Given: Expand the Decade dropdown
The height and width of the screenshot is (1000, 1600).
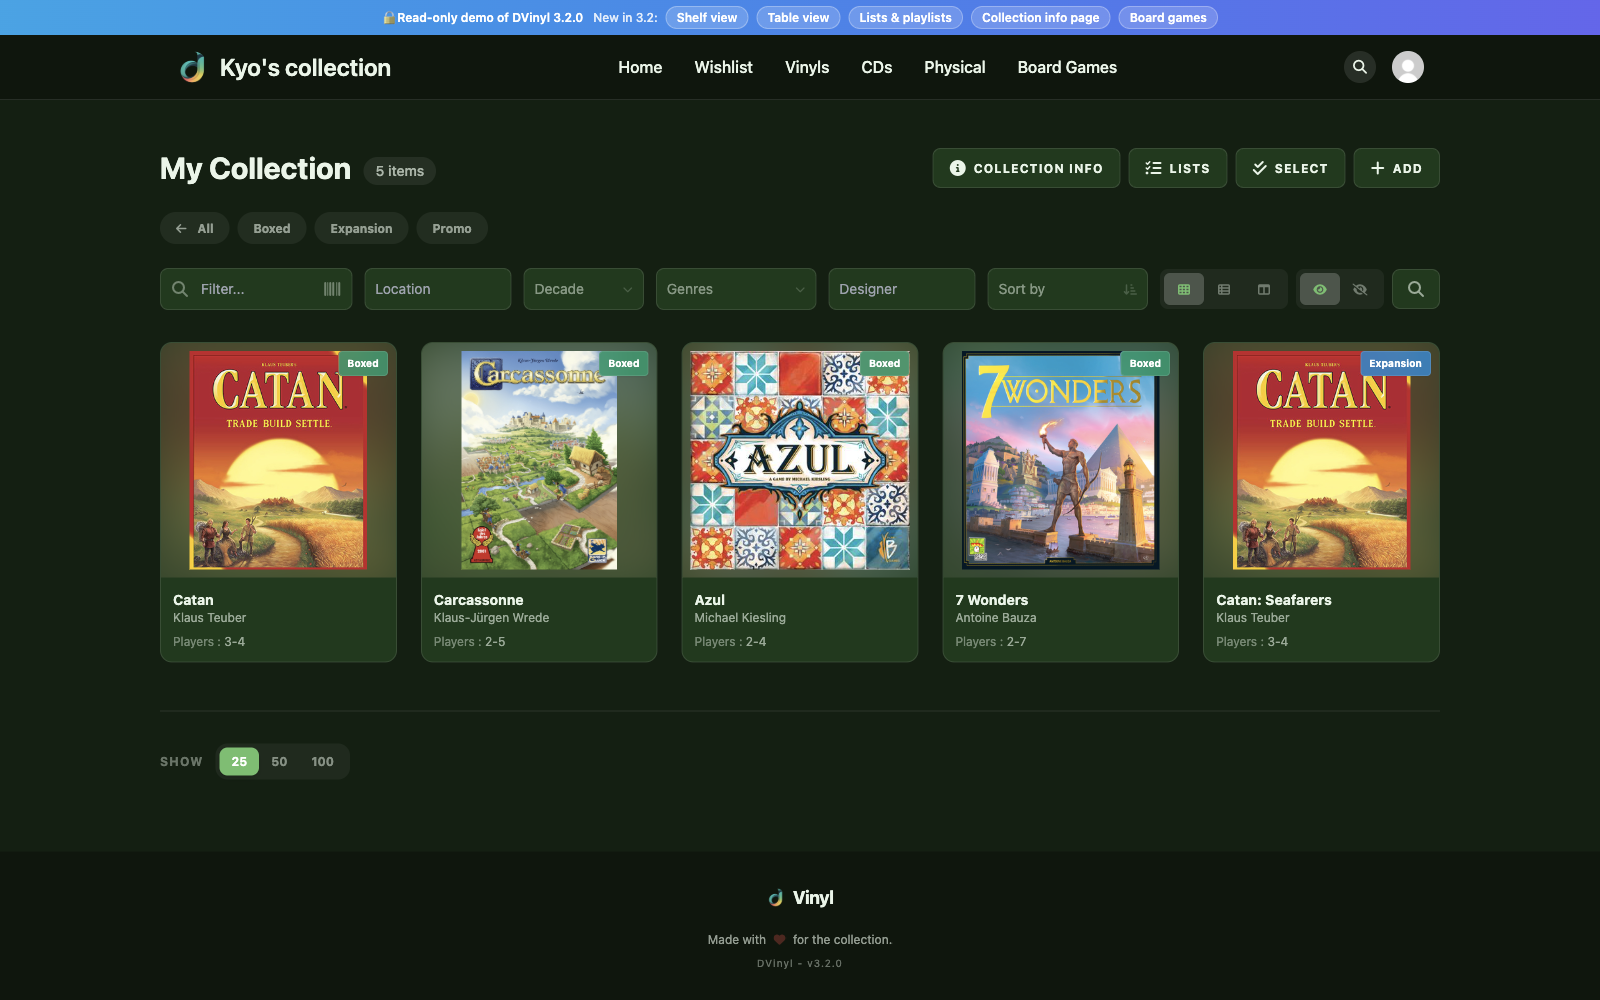Looking at the screenshot, I should click(x=584, y=289).
